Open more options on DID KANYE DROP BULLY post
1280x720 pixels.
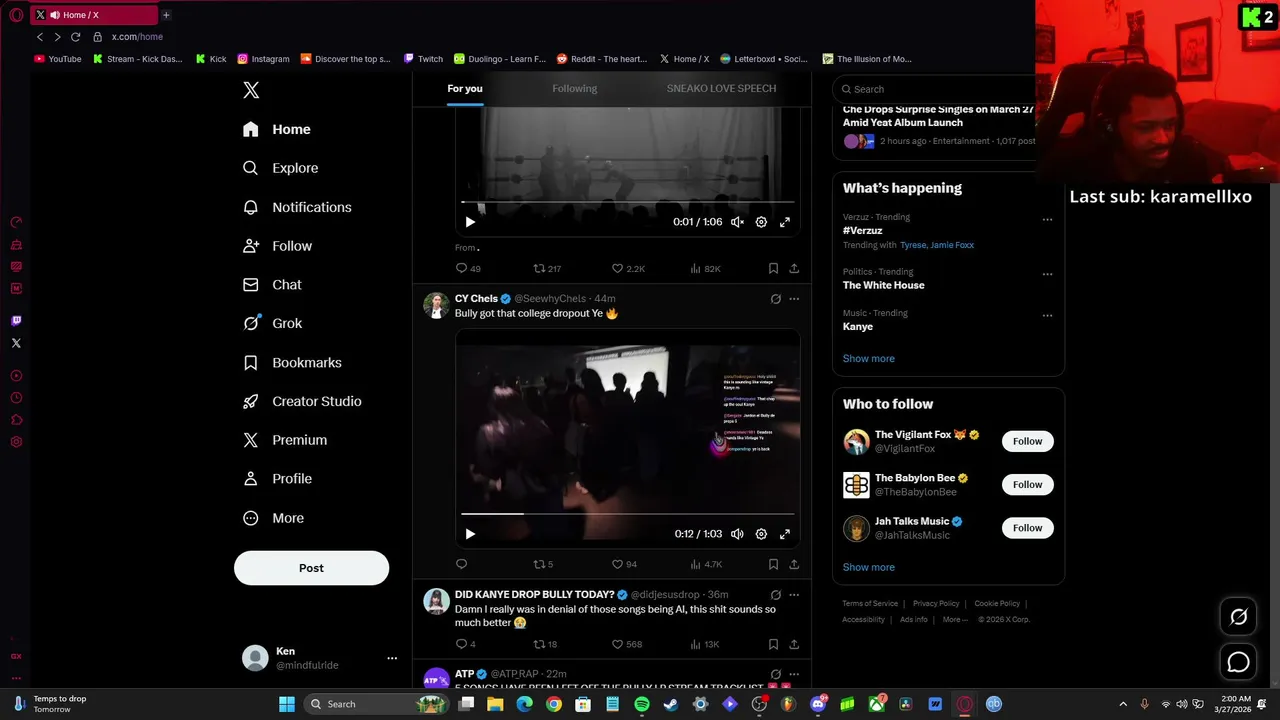coord(794,595)
